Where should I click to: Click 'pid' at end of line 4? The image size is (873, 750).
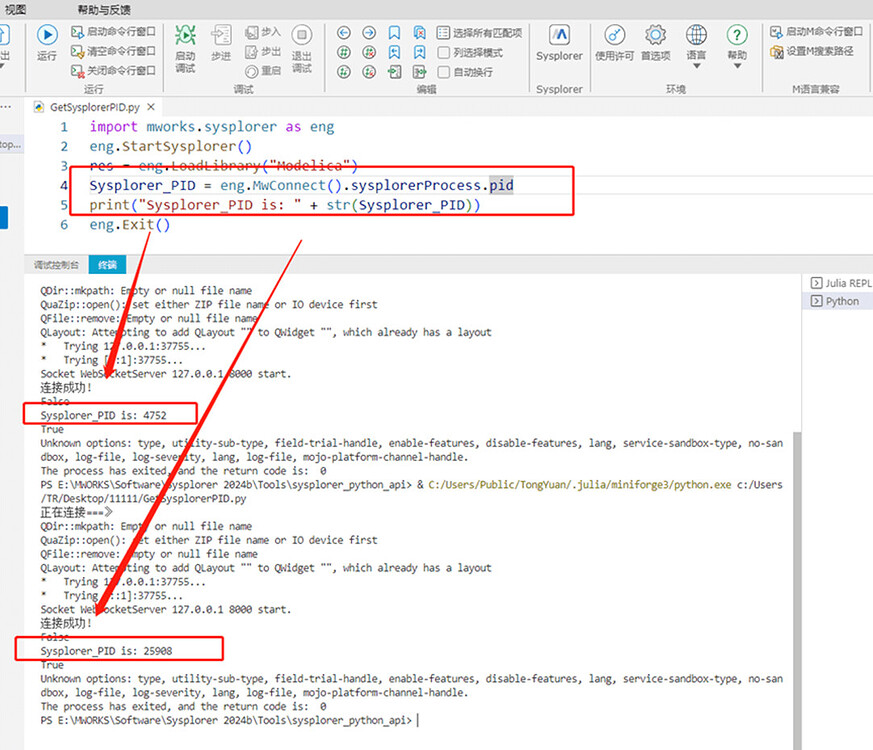[501, 185]
